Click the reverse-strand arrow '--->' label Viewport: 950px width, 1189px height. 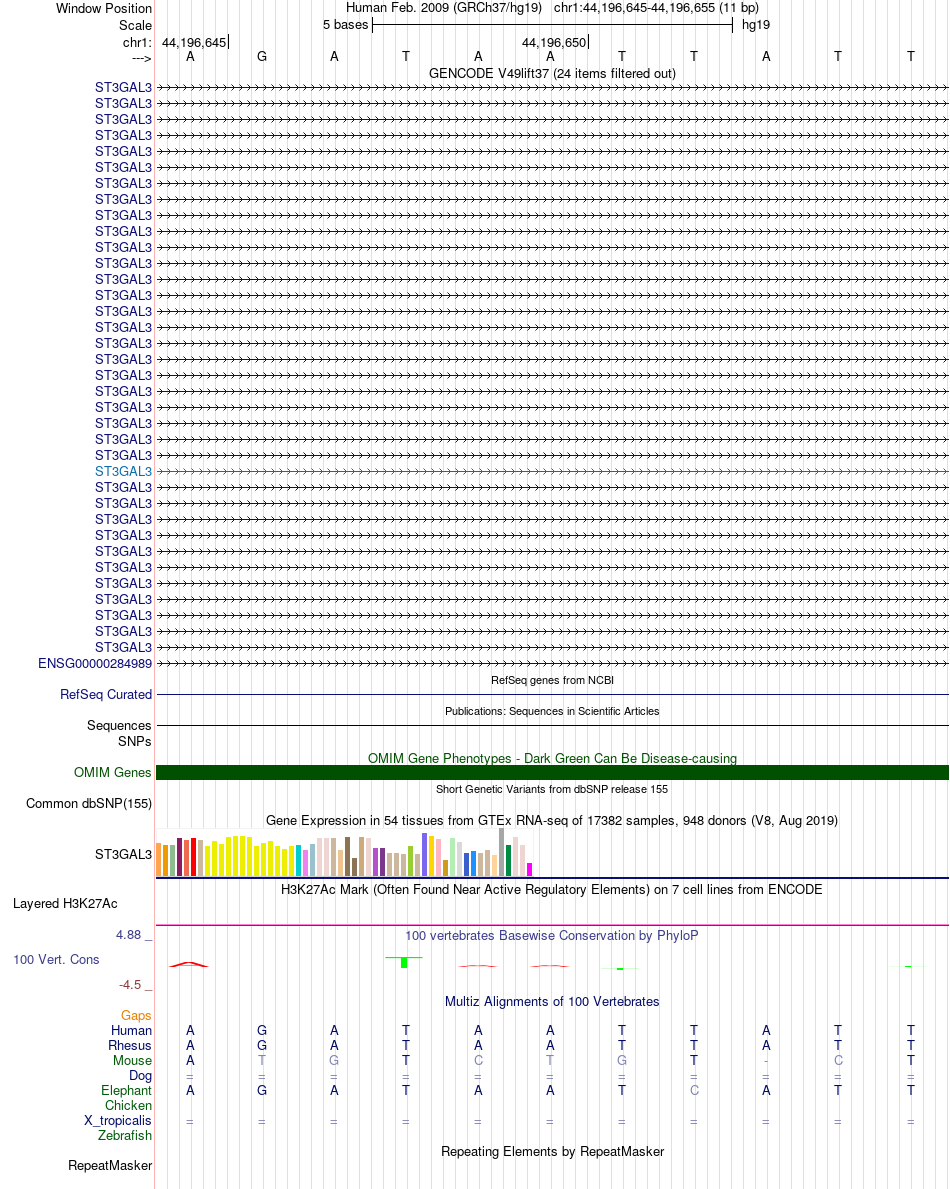tap(141, 58)
